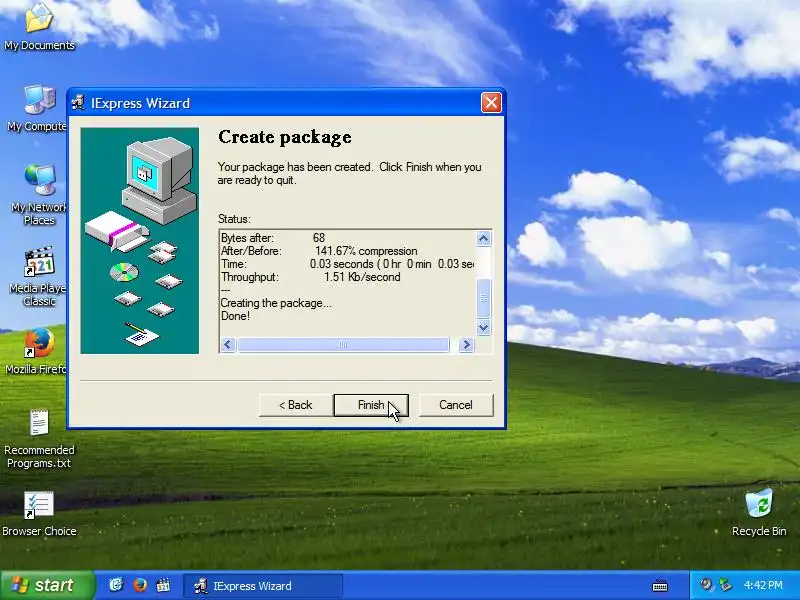Click the vertical scrollbar thumb in status
The image size is (800, 600).
484,298
